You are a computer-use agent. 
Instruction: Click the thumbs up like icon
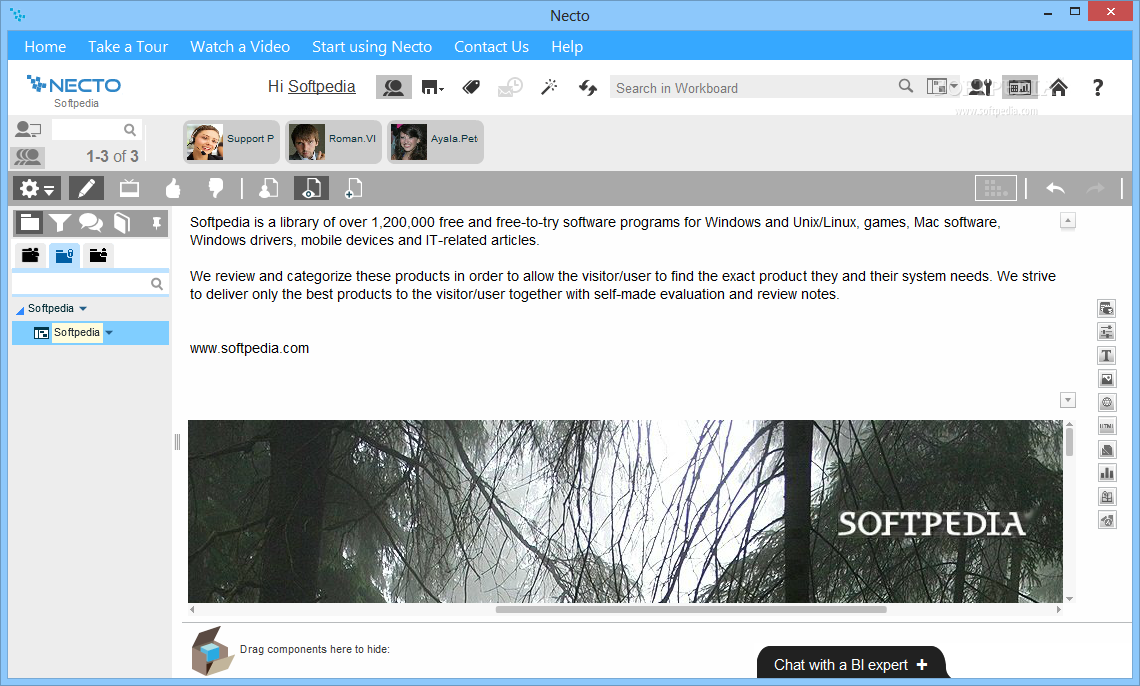coord(173,189)
